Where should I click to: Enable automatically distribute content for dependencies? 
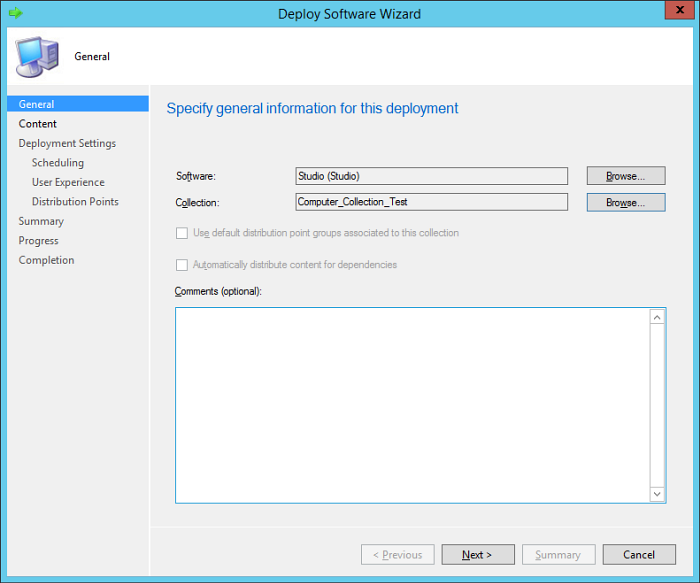182,265
